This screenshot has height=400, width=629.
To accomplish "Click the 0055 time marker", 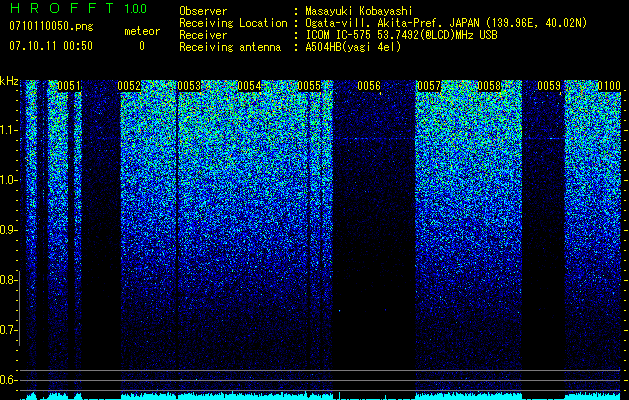I will (309, 86).
